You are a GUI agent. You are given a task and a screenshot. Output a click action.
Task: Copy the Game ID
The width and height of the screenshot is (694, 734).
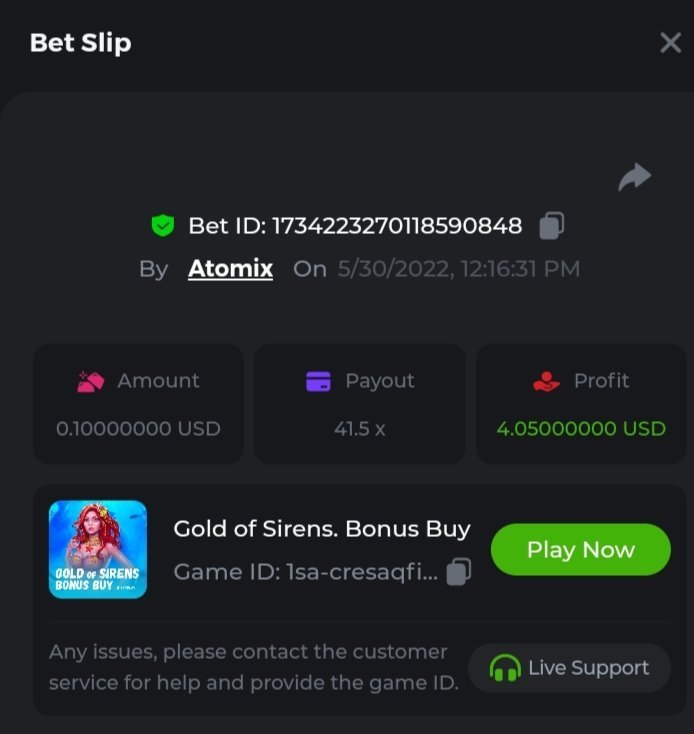point(458,572)
